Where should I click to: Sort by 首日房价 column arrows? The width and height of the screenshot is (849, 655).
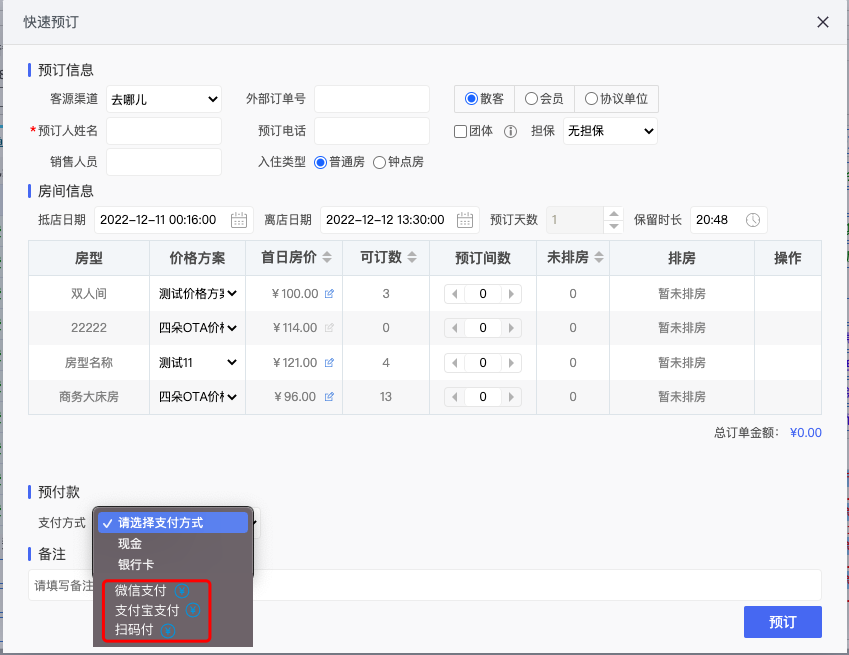(327, 257)
